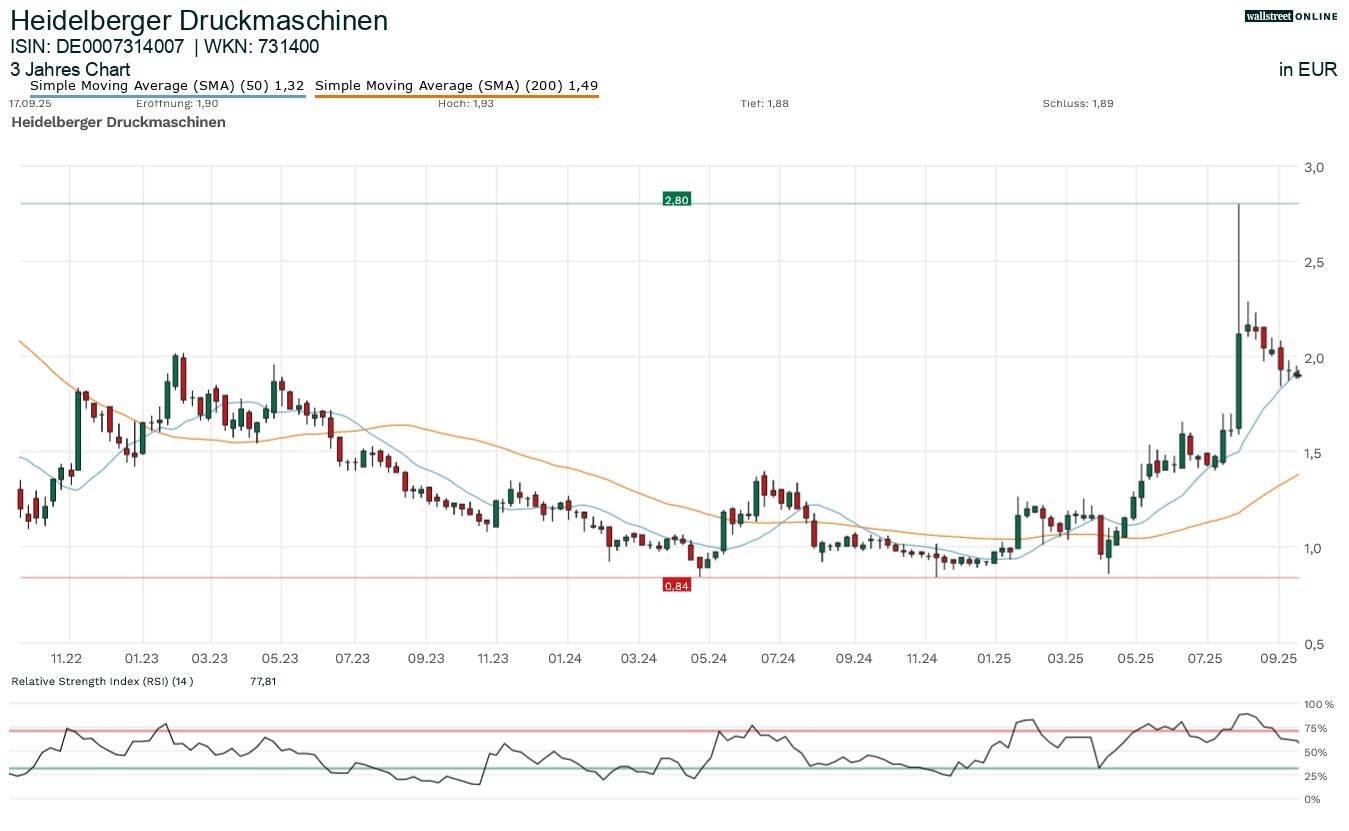1349x831 pixels.
Task: Click the Tief: 1,88 value
Action: (x=765, y=103)
